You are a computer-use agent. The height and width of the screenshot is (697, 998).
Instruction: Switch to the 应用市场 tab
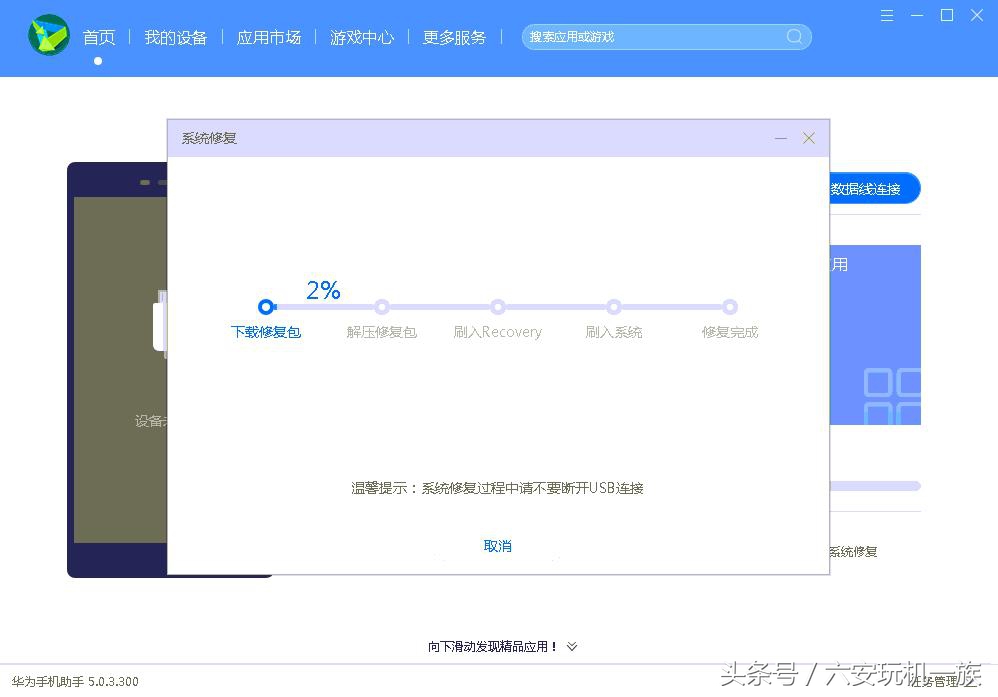pyautogui.click(x=268, y=37)
